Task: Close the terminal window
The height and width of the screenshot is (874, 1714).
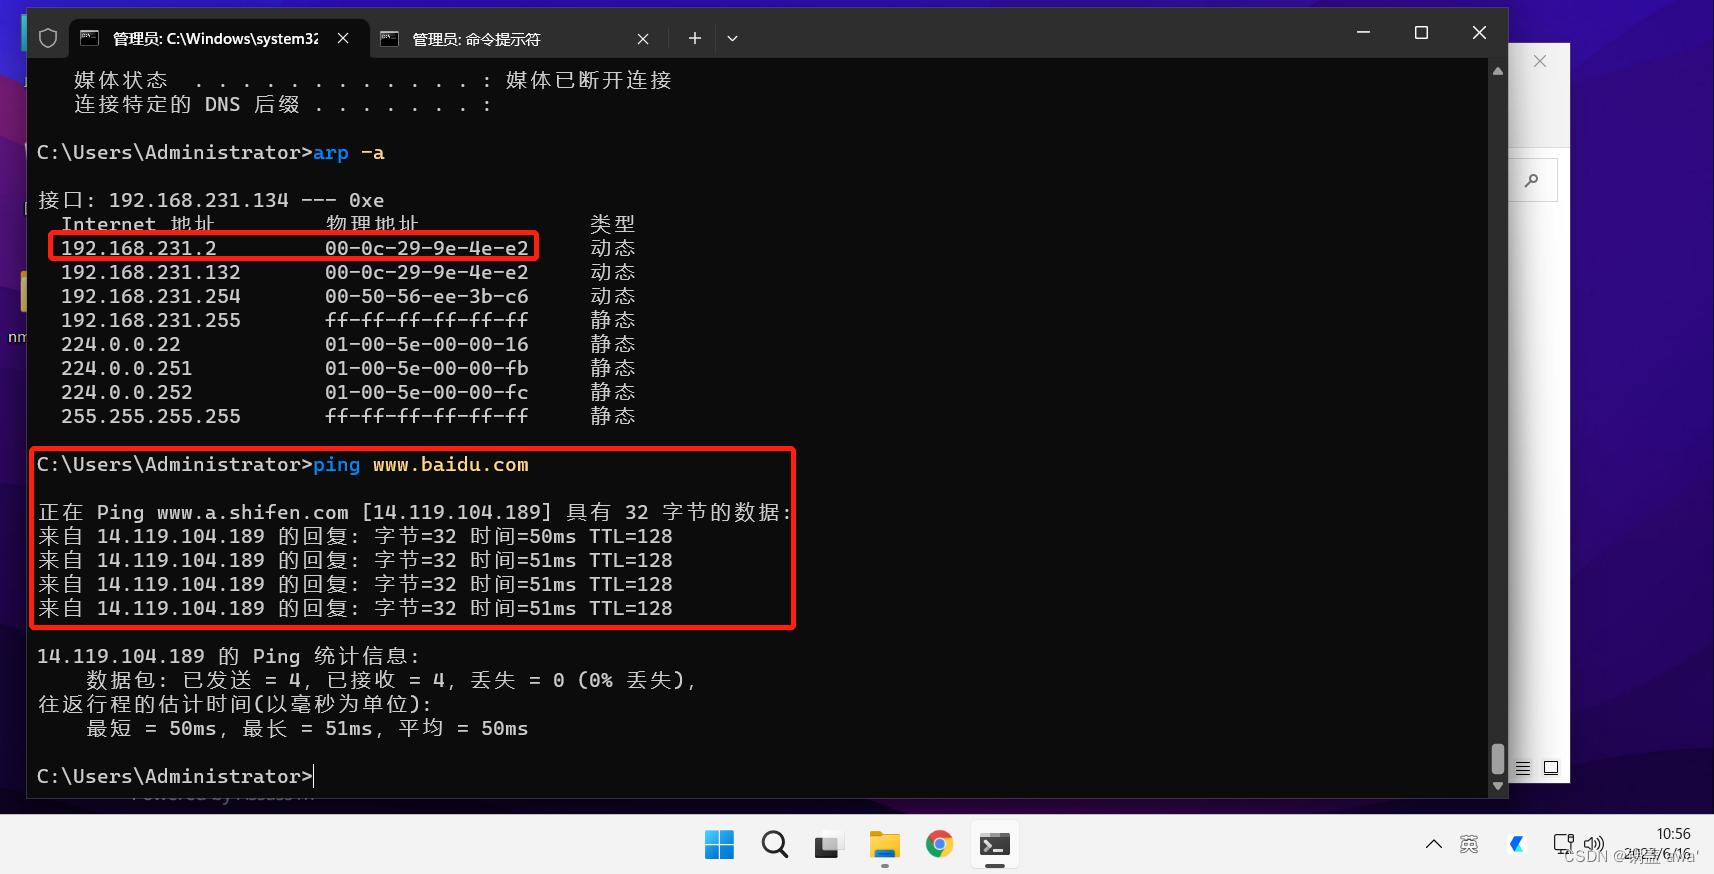Action: coord(1479,33)
